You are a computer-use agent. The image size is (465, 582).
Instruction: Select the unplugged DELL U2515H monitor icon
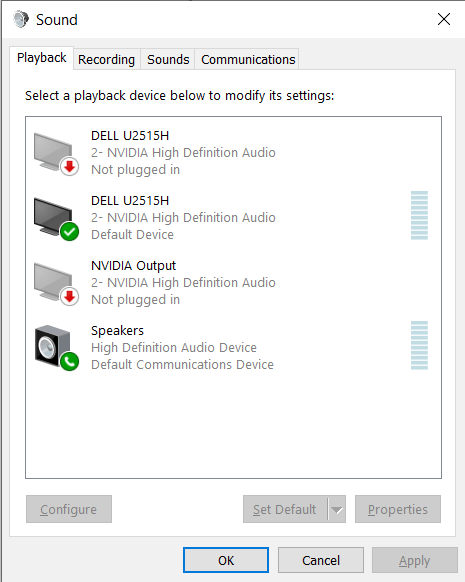click(x=55, y=153)
